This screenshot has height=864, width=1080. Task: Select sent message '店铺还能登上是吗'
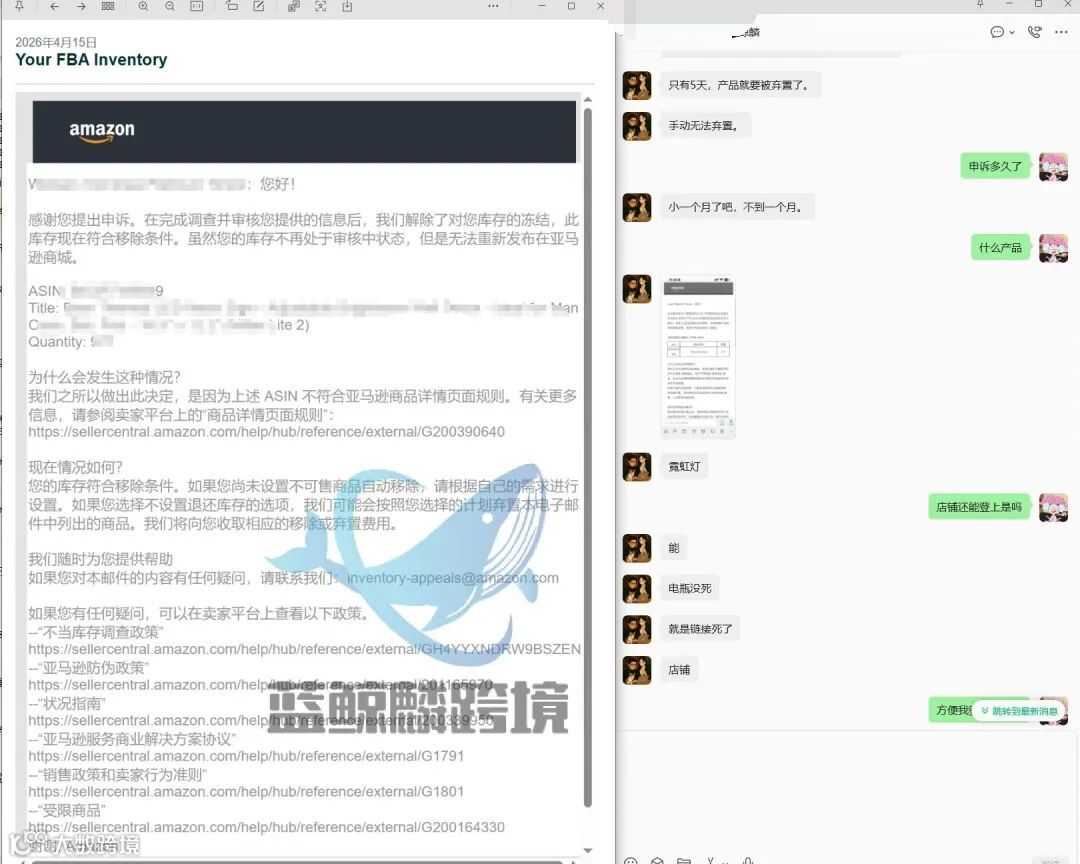pos(979,507)
